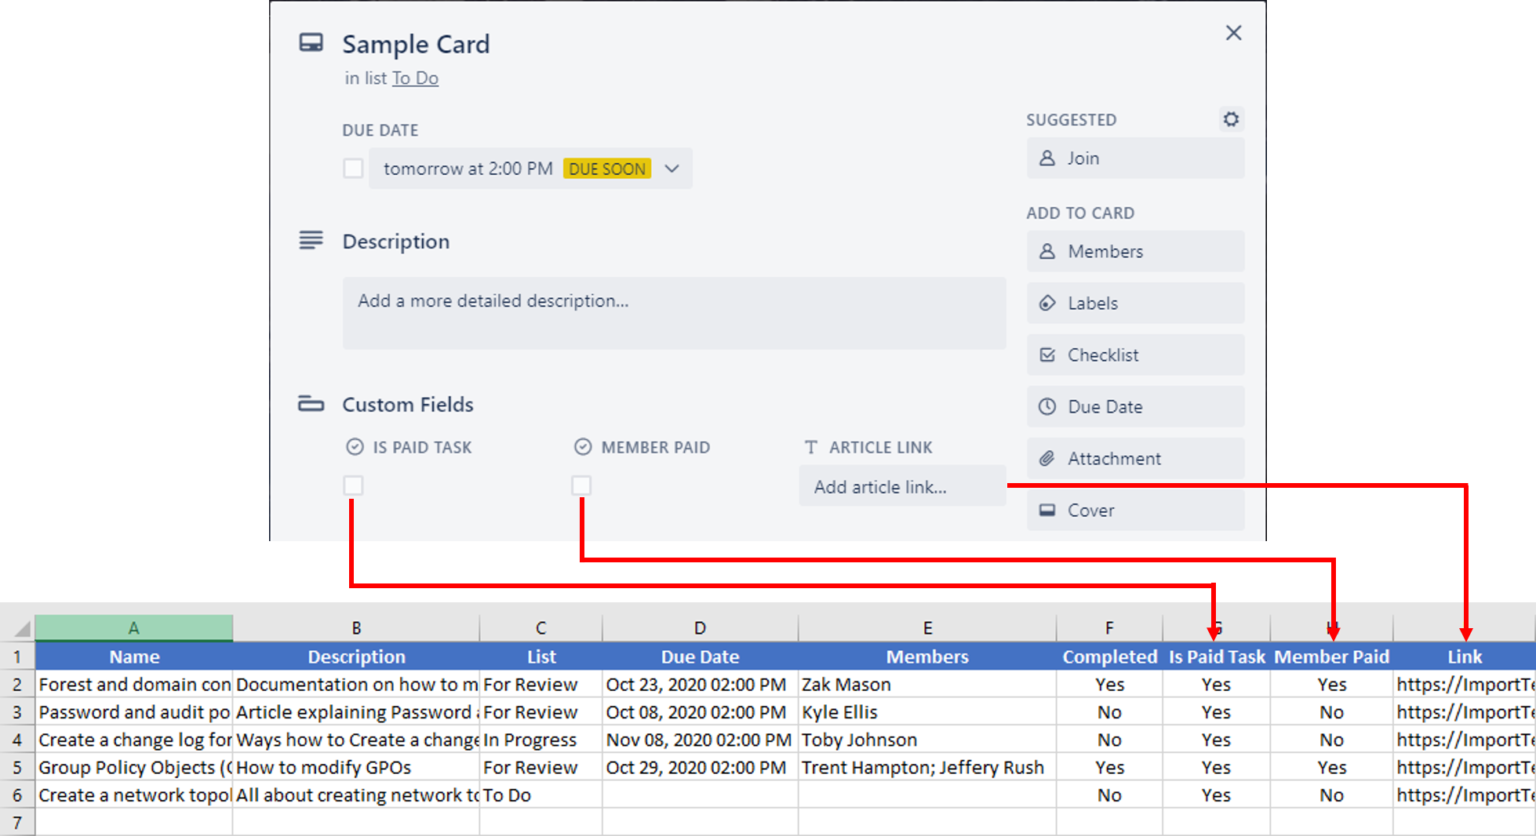Click the Description lines icon
The image size is (1536, 836).
pos(310,240)
